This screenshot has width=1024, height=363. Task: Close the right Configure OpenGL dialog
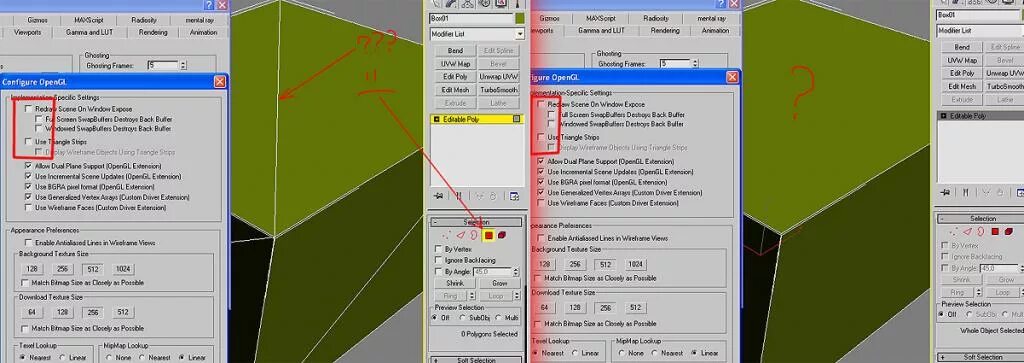pyautogui.click(x=732, y=77)
